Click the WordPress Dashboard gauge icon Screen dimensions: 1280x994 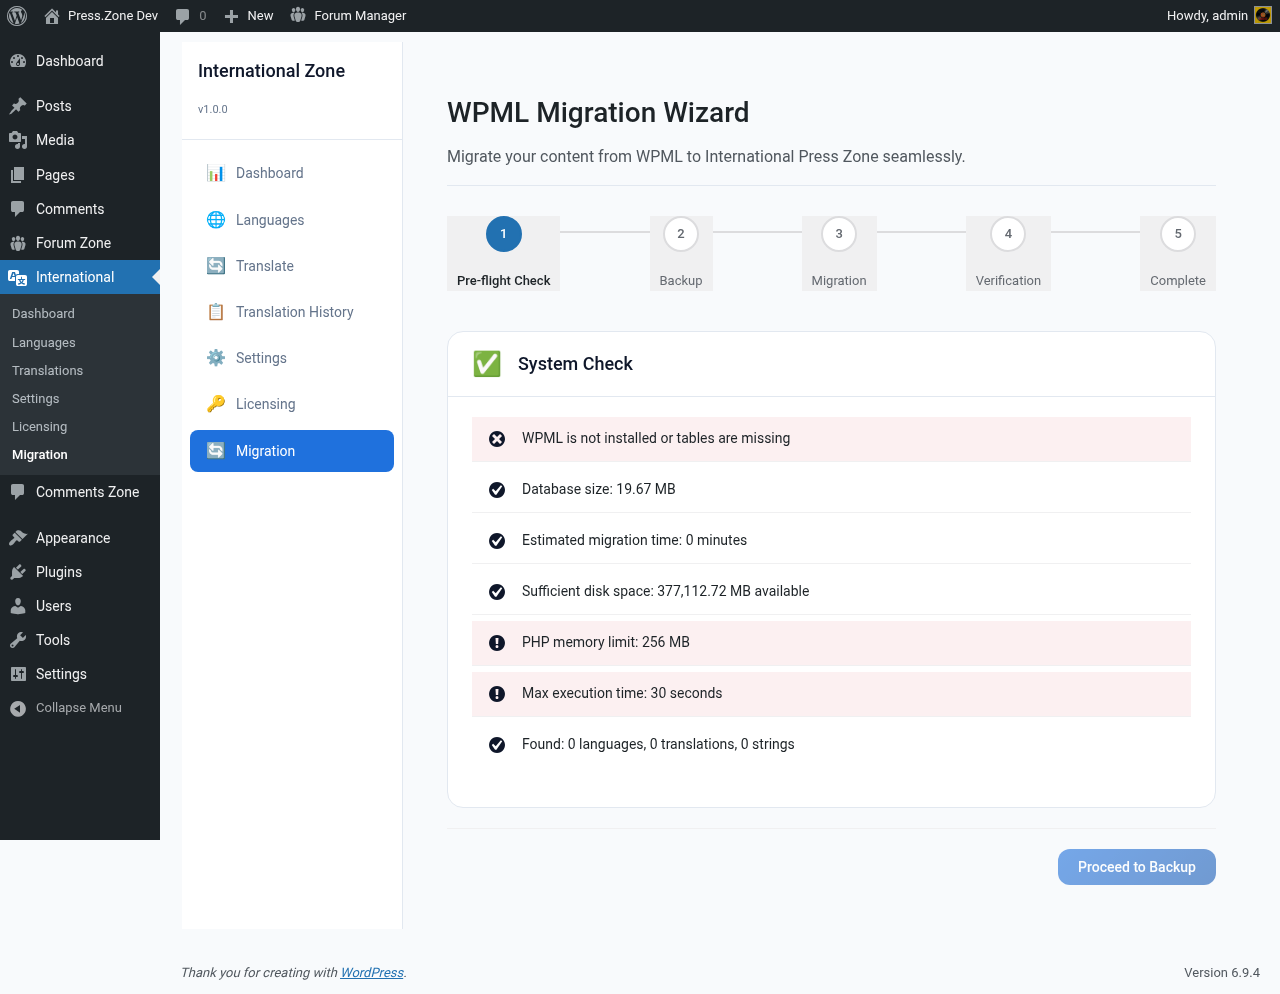pyautogui.click(x=18, y=61)
